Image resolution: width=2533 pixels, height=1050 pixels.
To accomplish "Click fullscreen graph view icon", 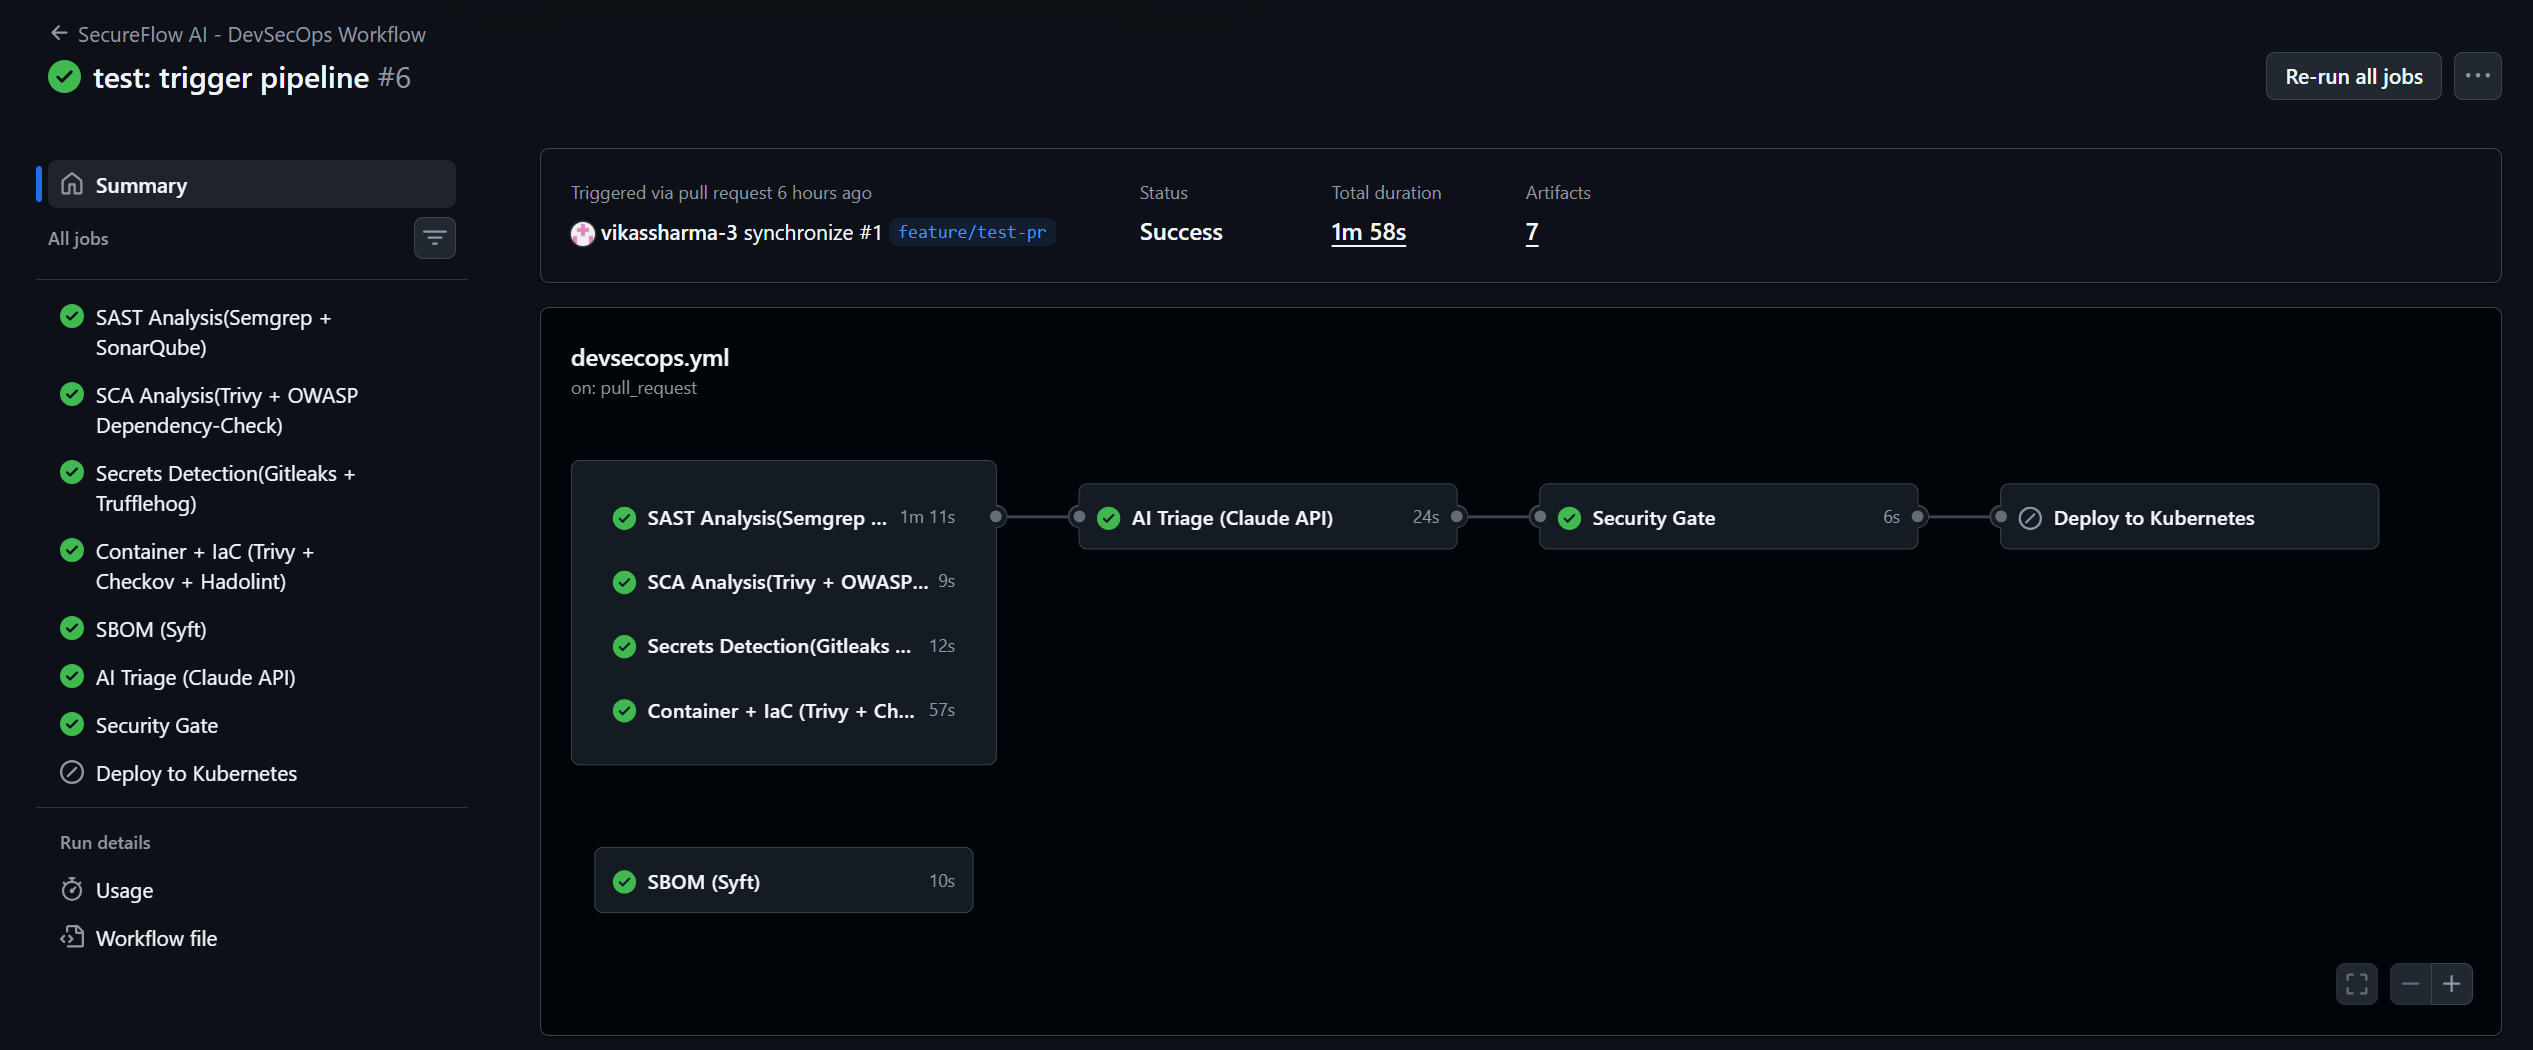I will [x=2356, y=984].
